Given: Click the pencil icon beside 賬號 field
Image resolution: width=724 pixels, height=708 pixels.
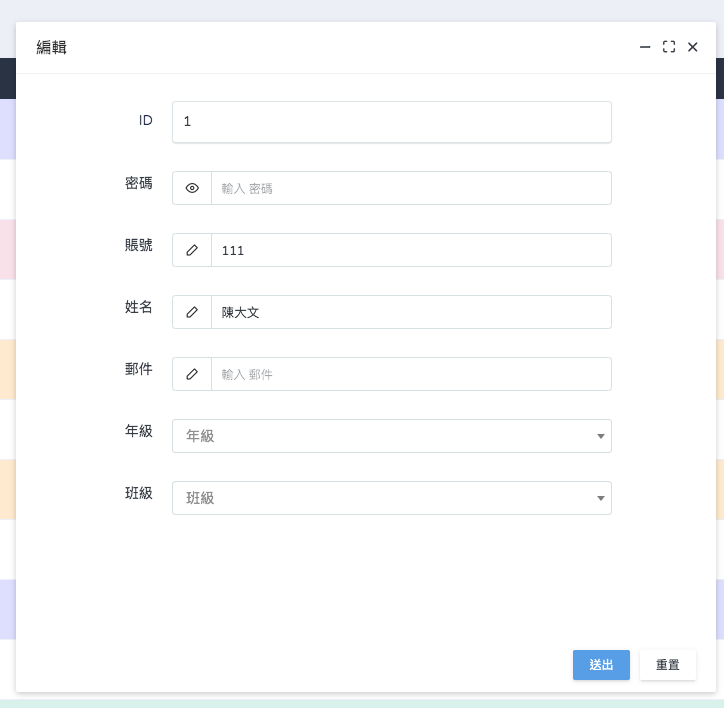Looking at the screenshot, I should (x=192, y=250).
